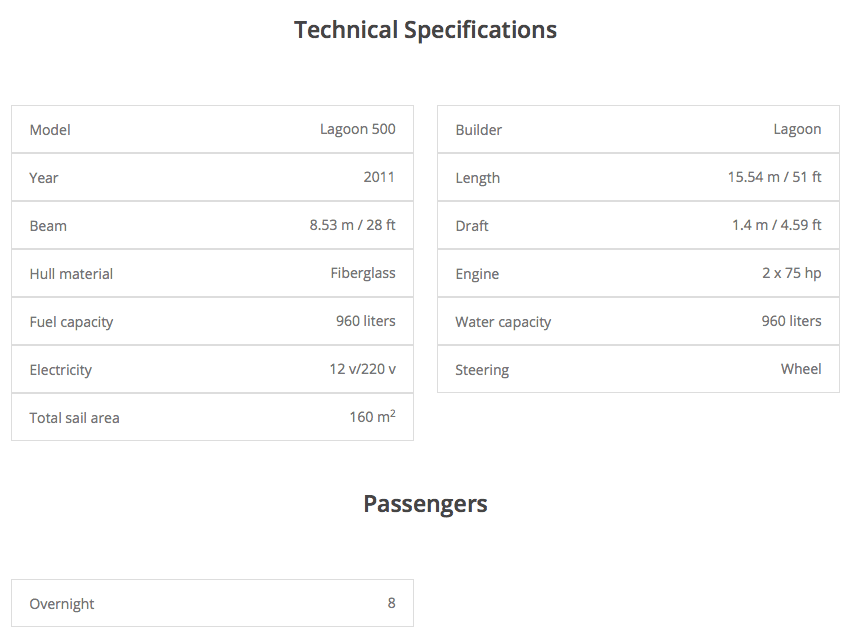Click the 160 m² sail area value
The width and height of the screenshot is (854, 640).
pos(372,417)
